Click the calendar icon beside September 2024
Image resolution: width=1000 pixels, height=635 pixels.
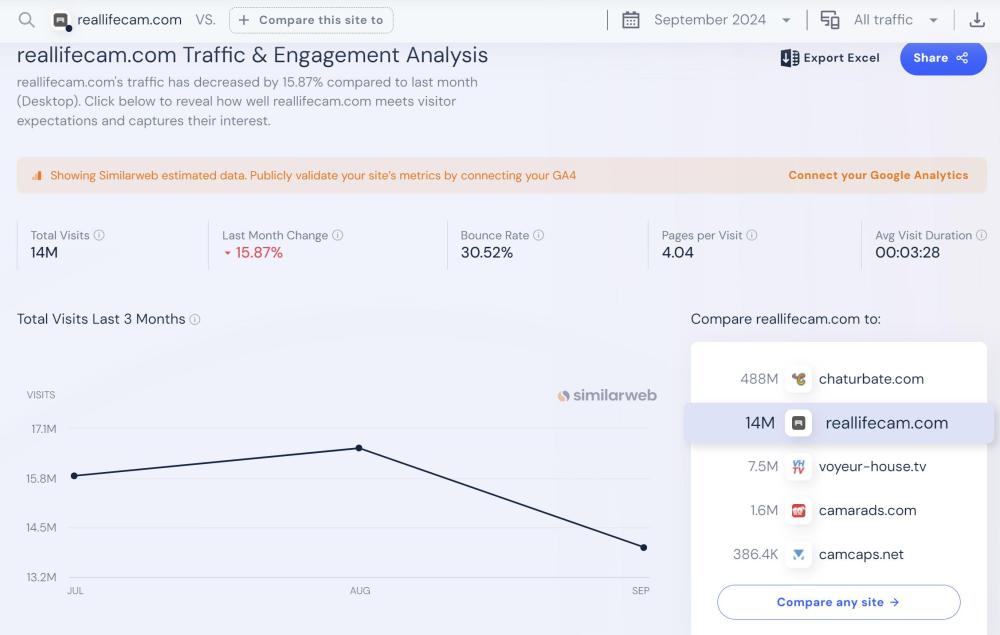pyautogui.click(x=631, y=20)
